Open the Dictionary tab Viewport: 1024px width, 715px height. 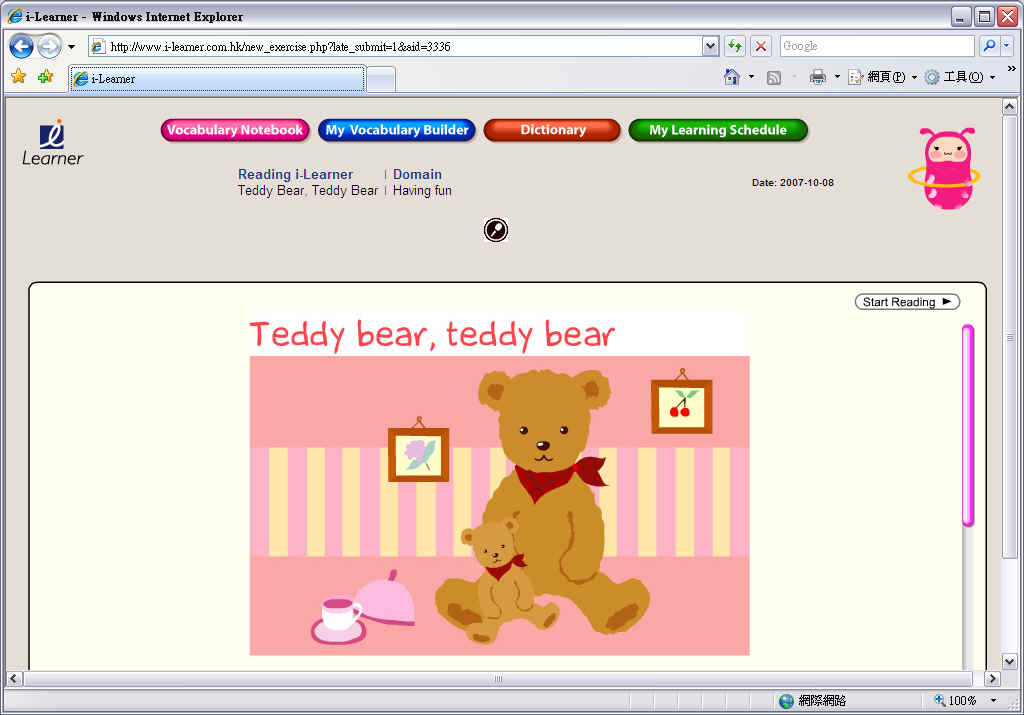click(x=552, y=130)
